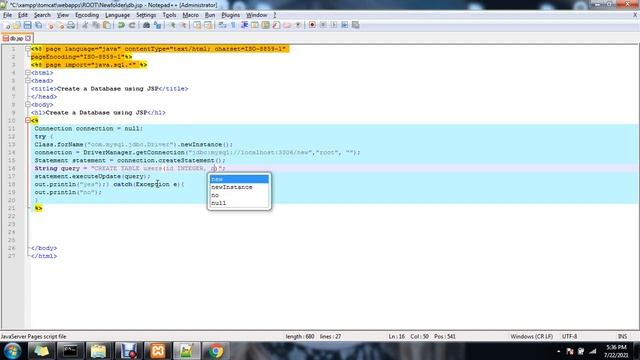Image resolution: width=640 pixels, height=360 pixels.
Task: Open the command prompt taskbar icon
Action: coord(70,351)
